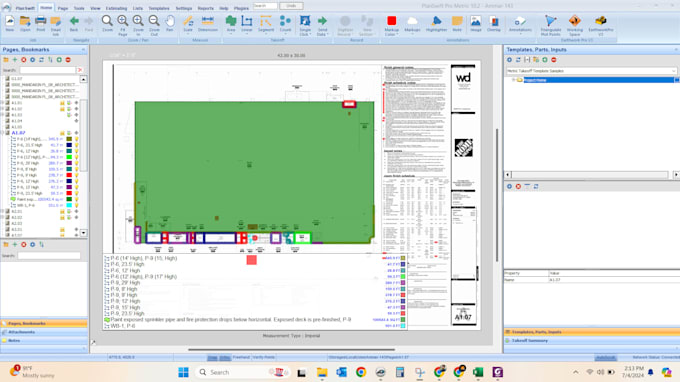This screenshot has height=382, width=680.
Task: Click color swatch for P-9, 9' High
Action: pos(69,175)
